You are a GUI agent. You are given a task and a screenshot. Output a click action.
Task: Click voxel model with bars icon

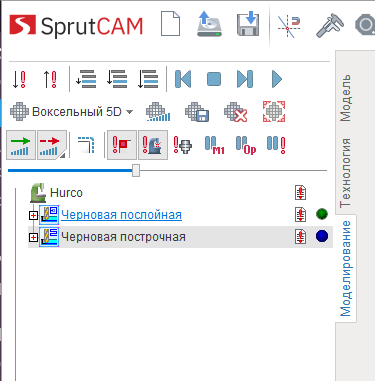[x=158, y=112]
